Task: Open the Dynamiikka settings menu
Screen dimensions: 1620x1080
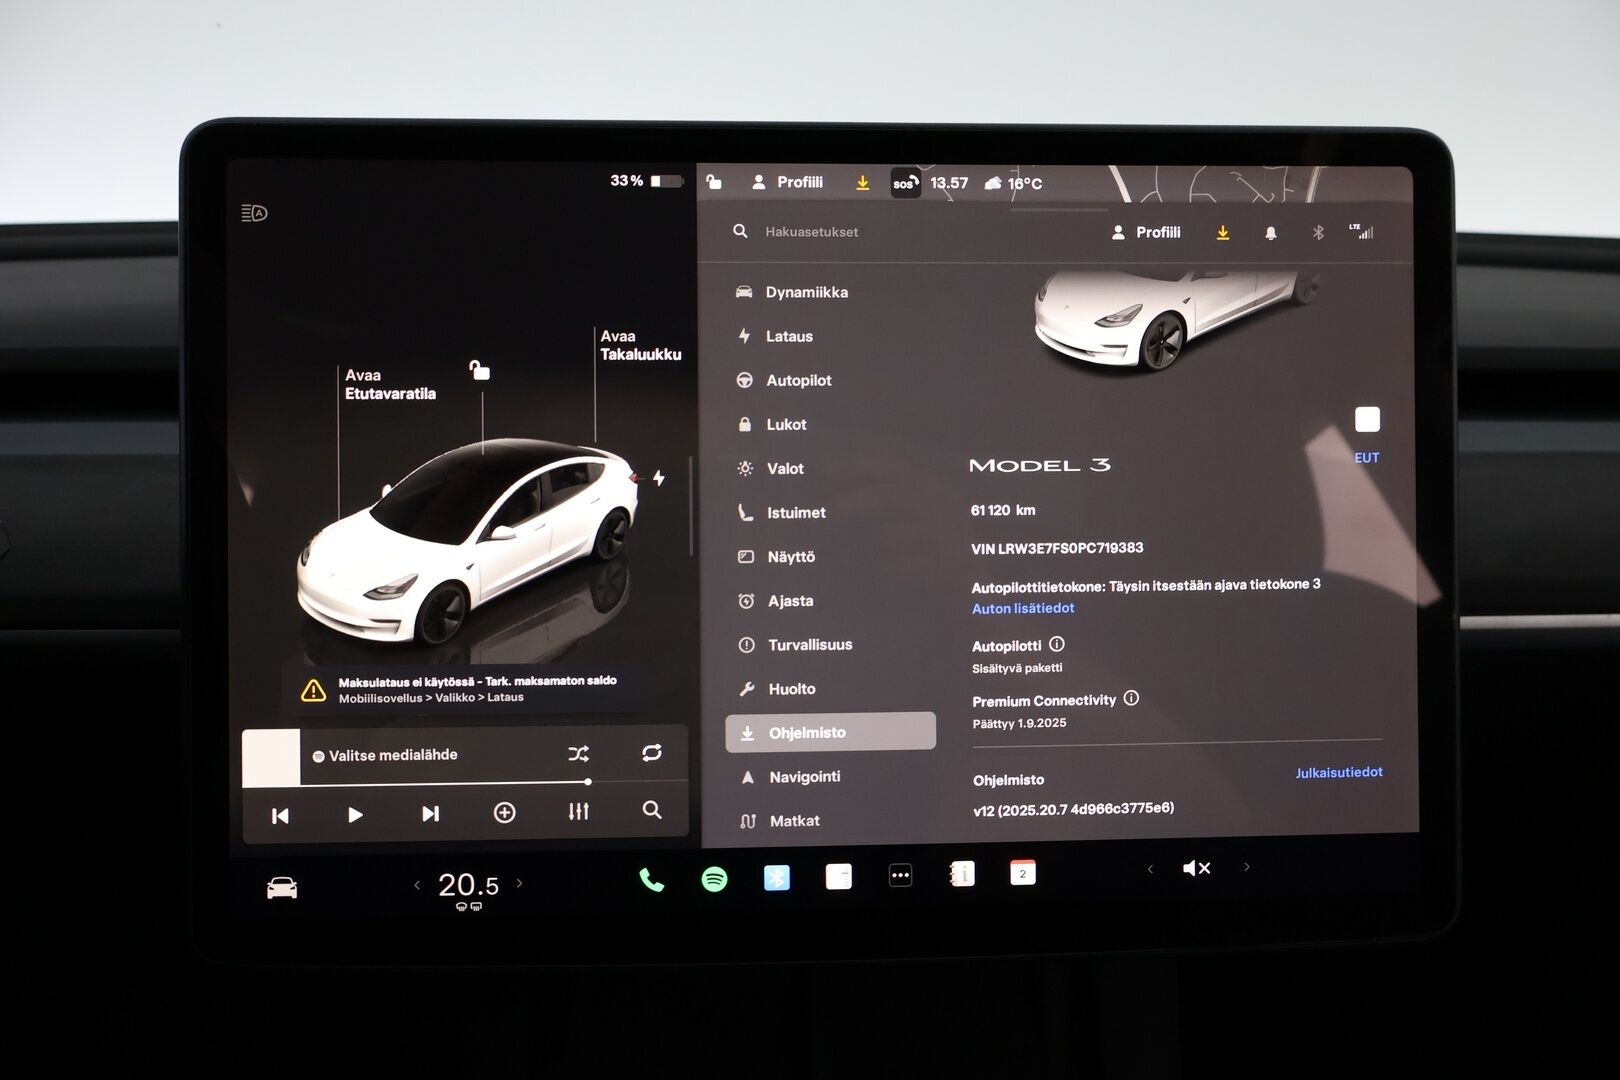Action: click(792, 292)
